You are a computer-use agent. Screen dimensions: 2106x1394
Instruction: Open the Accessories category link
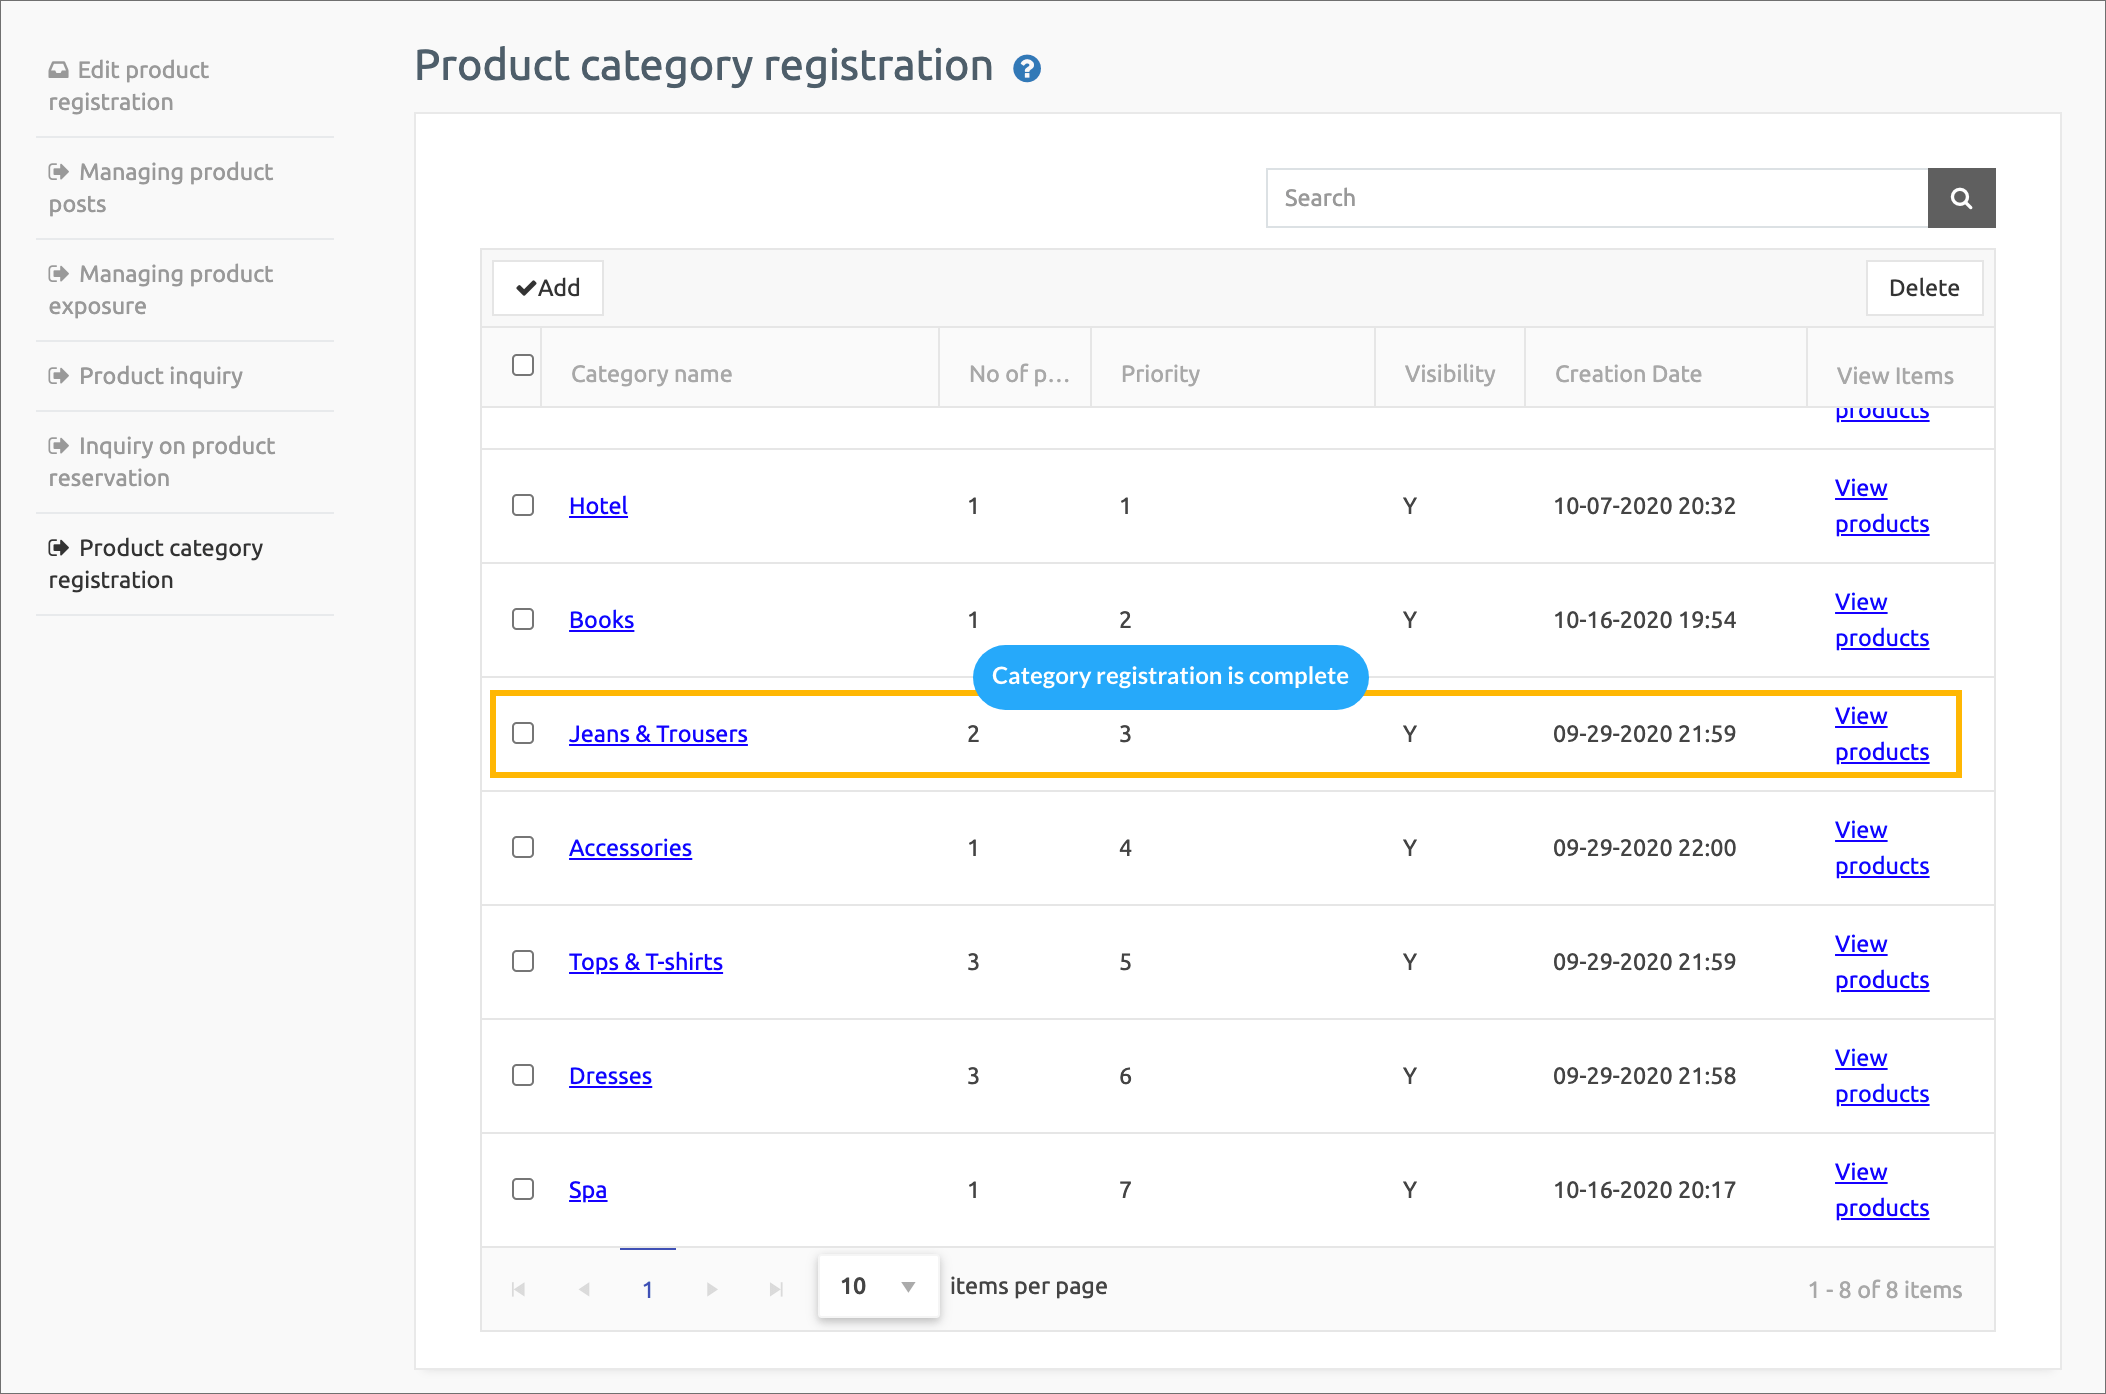[x=630, y=848]
